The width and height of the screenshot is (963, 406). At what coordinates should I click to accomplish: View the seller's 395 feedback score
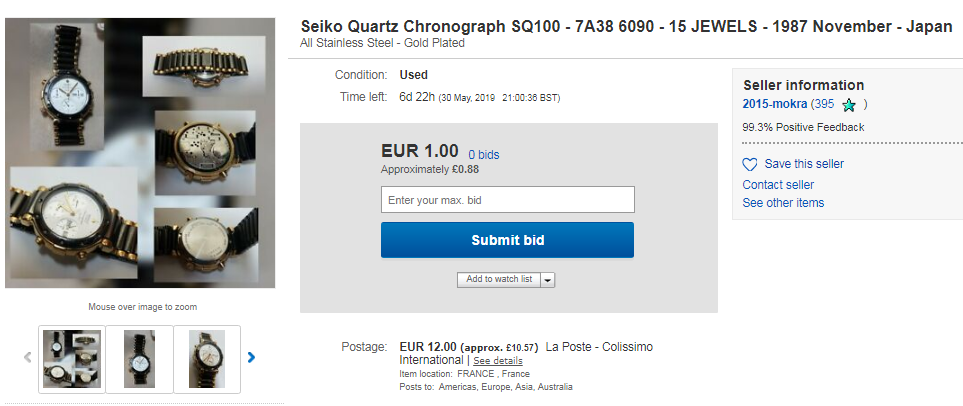tap(824, 104)
